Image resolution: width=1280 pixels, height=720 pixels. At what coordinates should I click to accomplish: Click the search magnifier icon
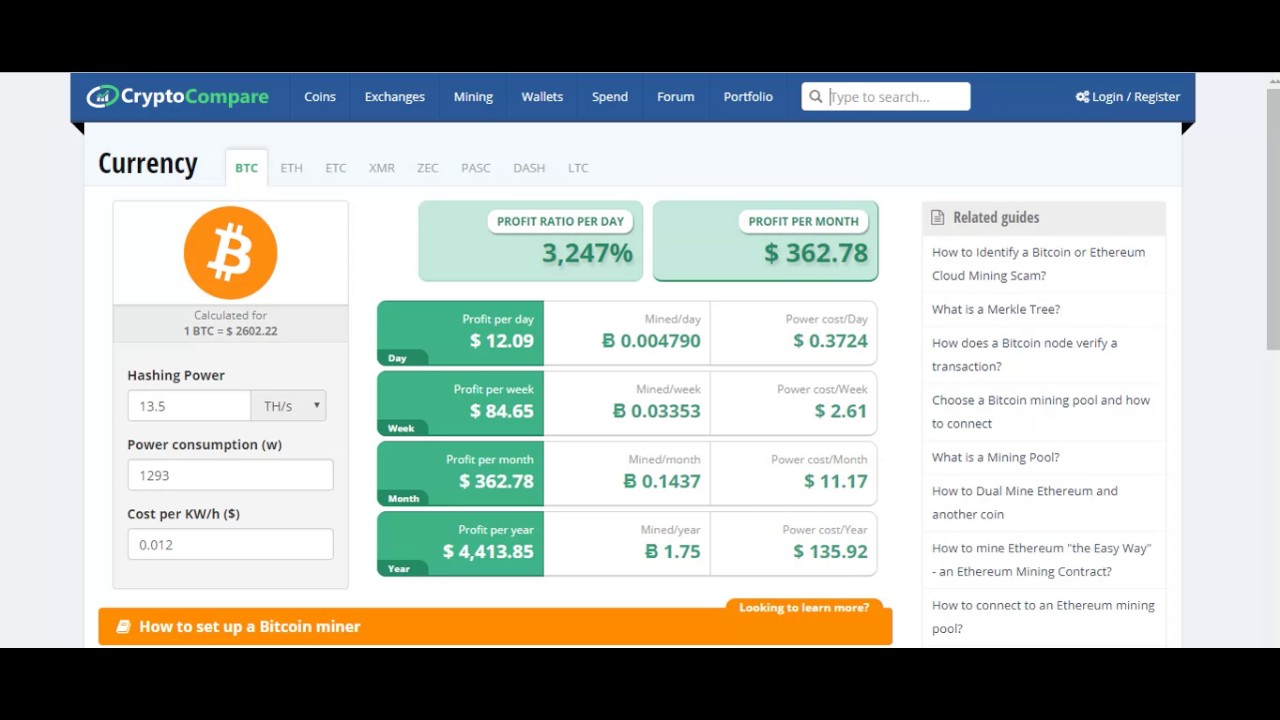816,96
